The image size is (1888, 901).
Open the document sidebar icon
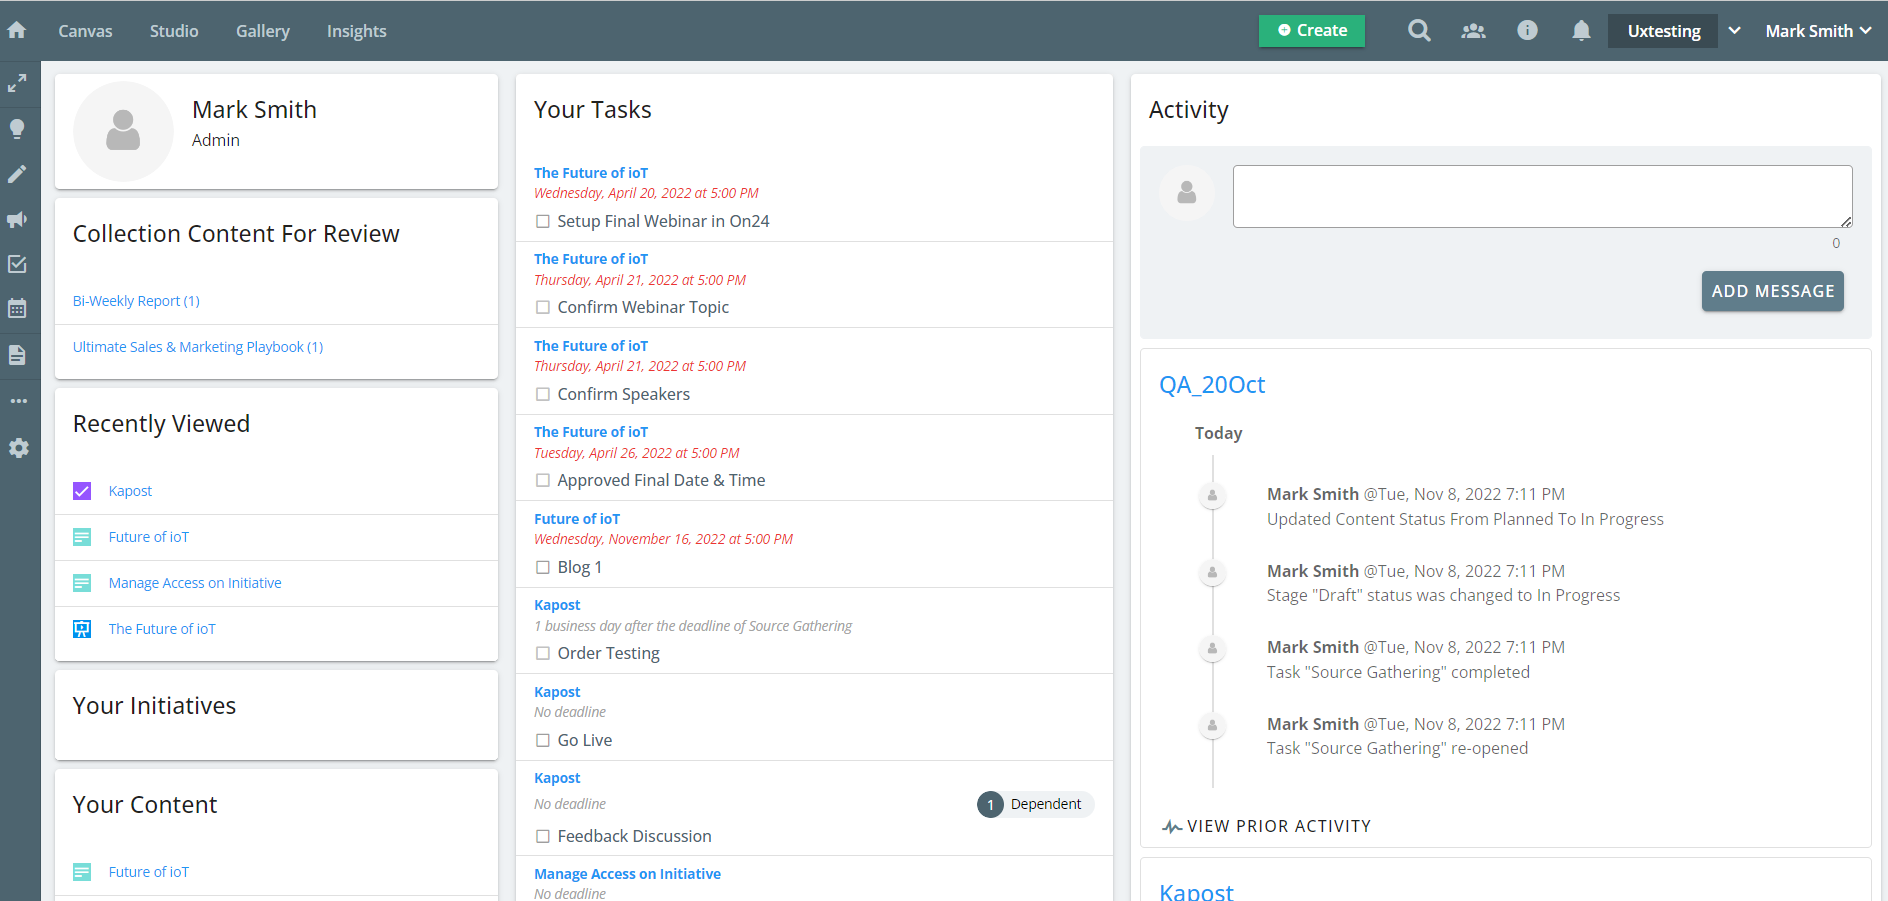point(17,355)
